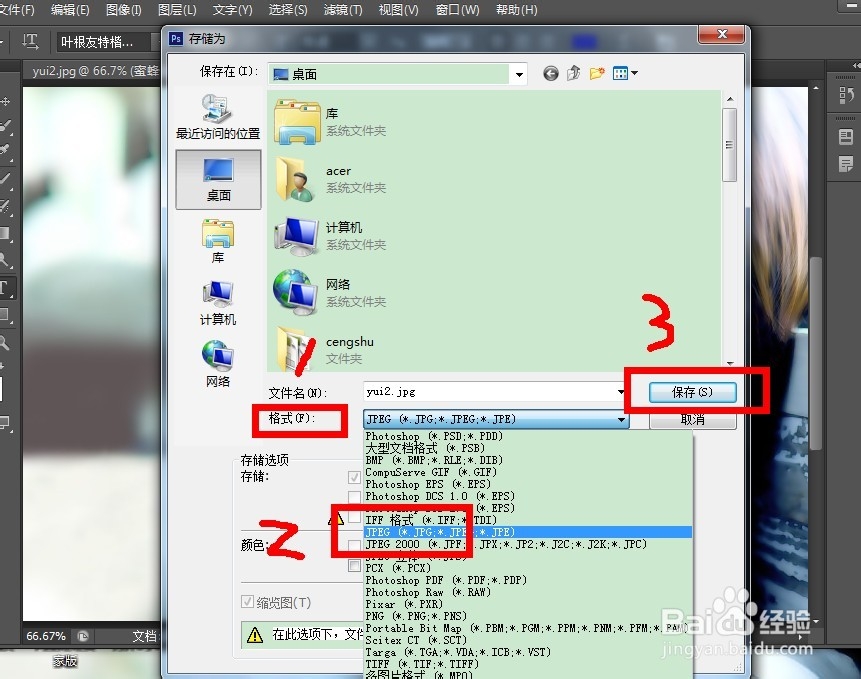Choose PCX (*.PCX) in format list
The width and height of the screenshot is (861, 679).
pyautogui.click(x=527, y=568)
